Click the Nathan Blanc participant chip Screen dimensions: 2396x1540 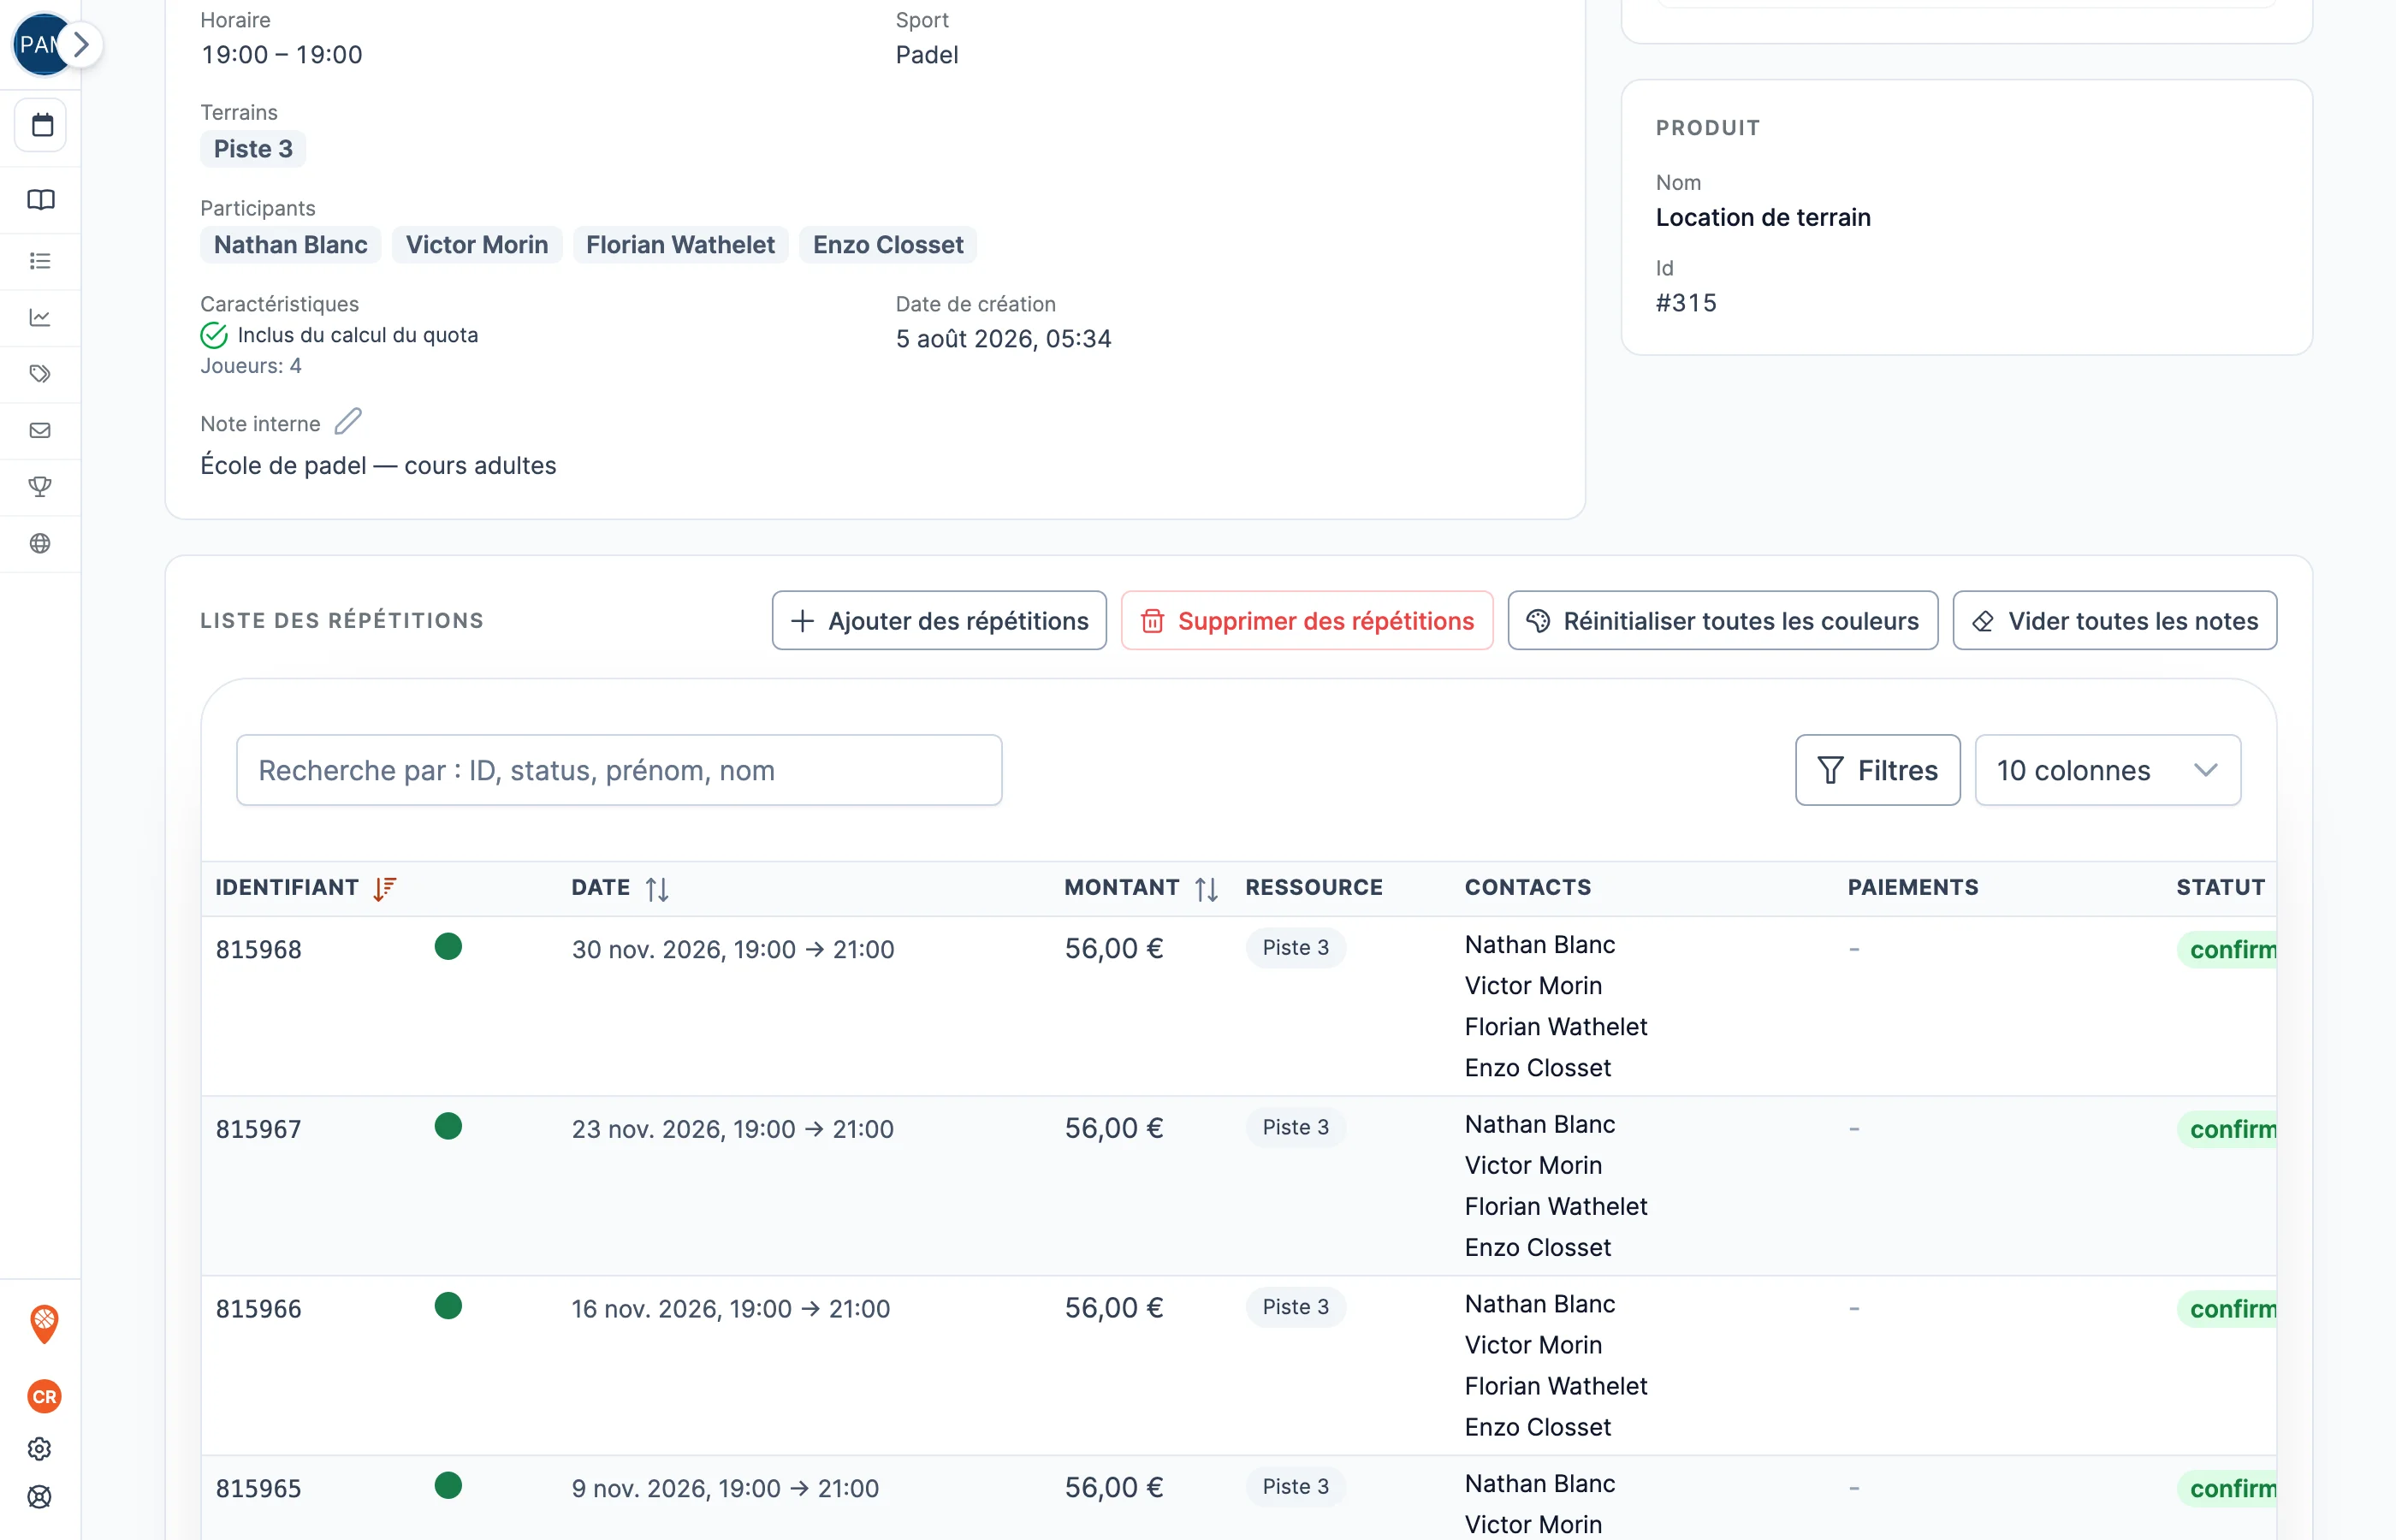291,245
